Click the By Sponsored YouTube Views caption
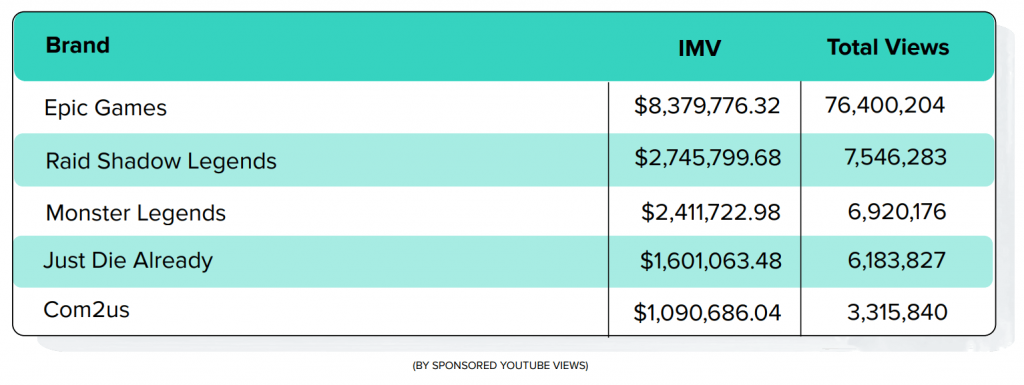Screen dimensions: 1024x385 (x=500, y=366)
